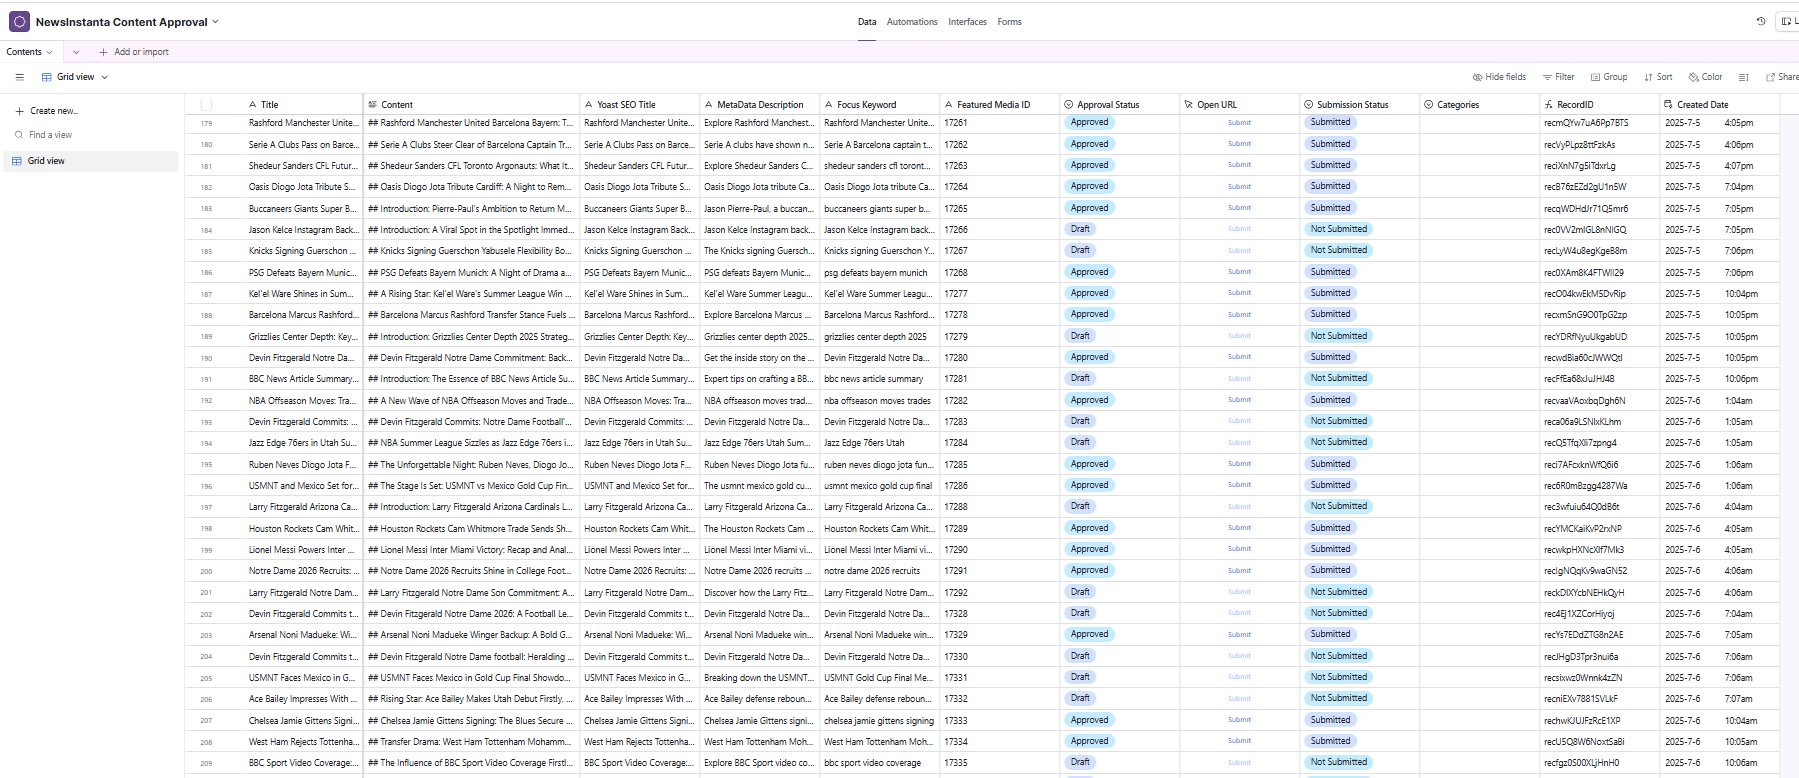Click RecordID cell recmQYw7uA6Pp7BTS

click(1600, 123)
